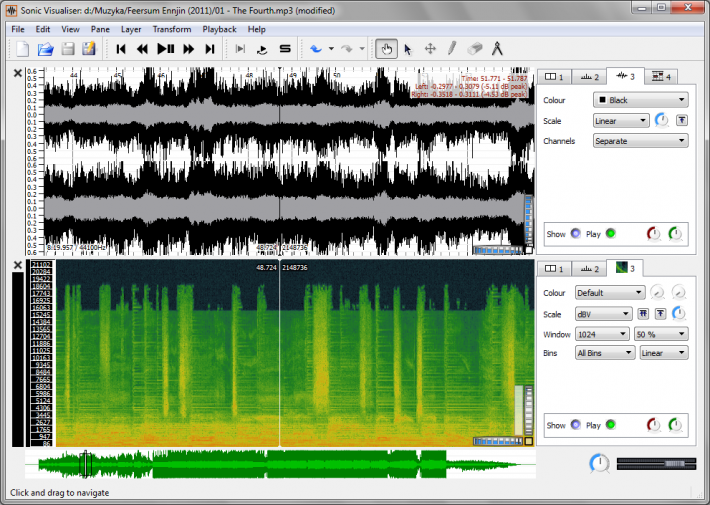Open the Undo history dropdown arrow
This screenshot has height=505, width=710.
click(331, 49)
